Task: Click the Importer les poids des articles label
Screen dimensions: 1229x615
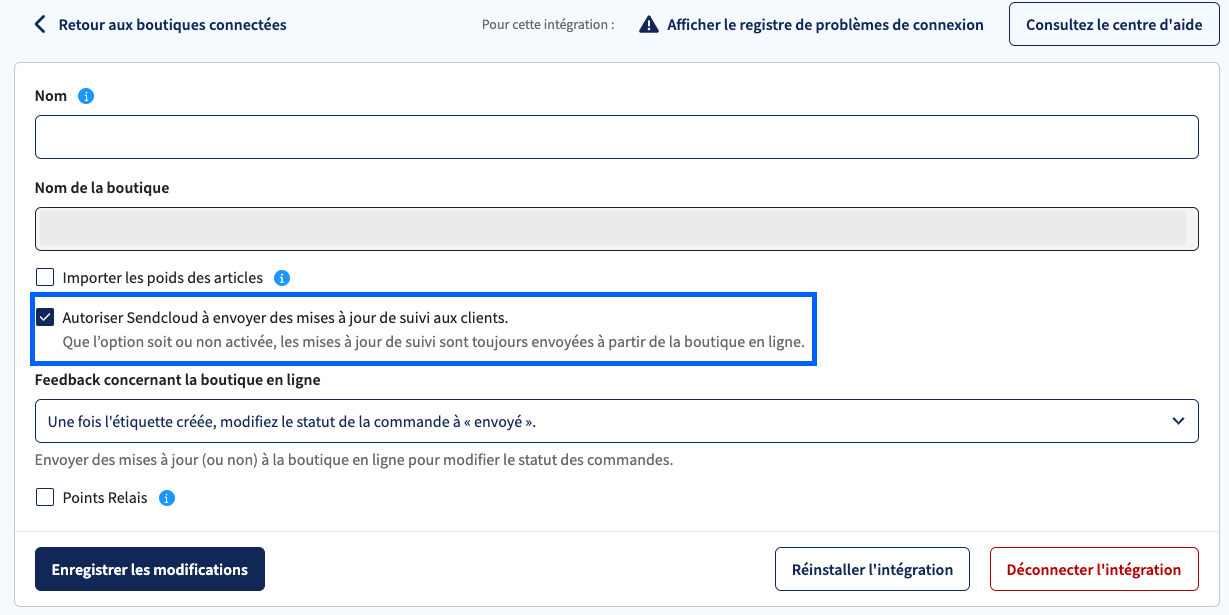Action: pyautogui.click(x=162, y=278)
